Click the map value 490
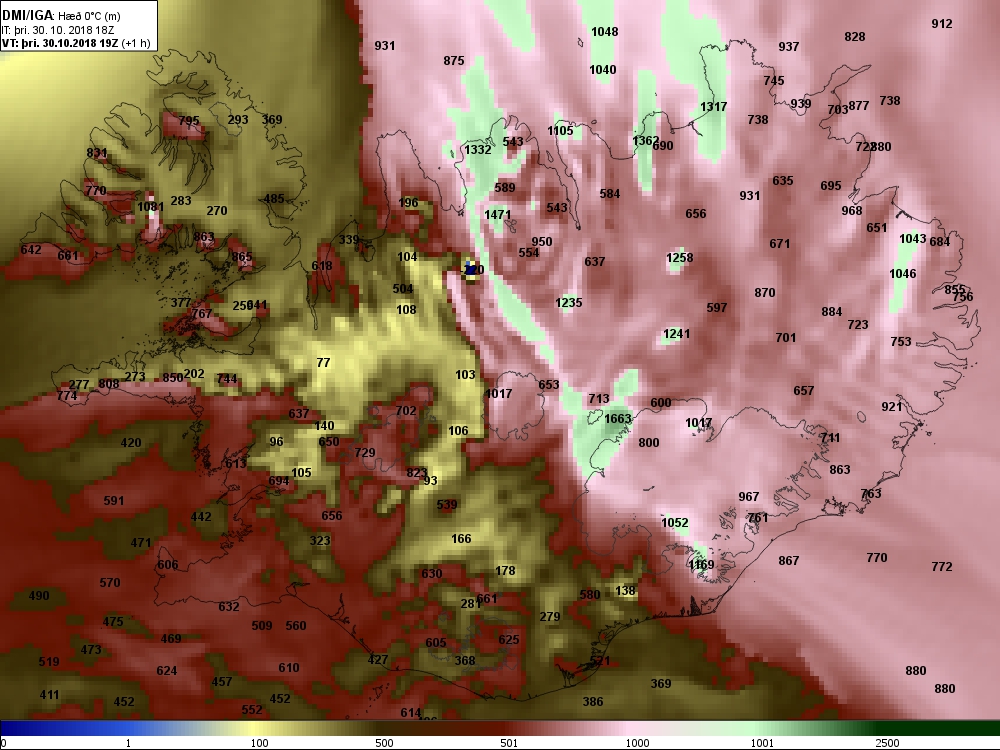 [39, 595]
